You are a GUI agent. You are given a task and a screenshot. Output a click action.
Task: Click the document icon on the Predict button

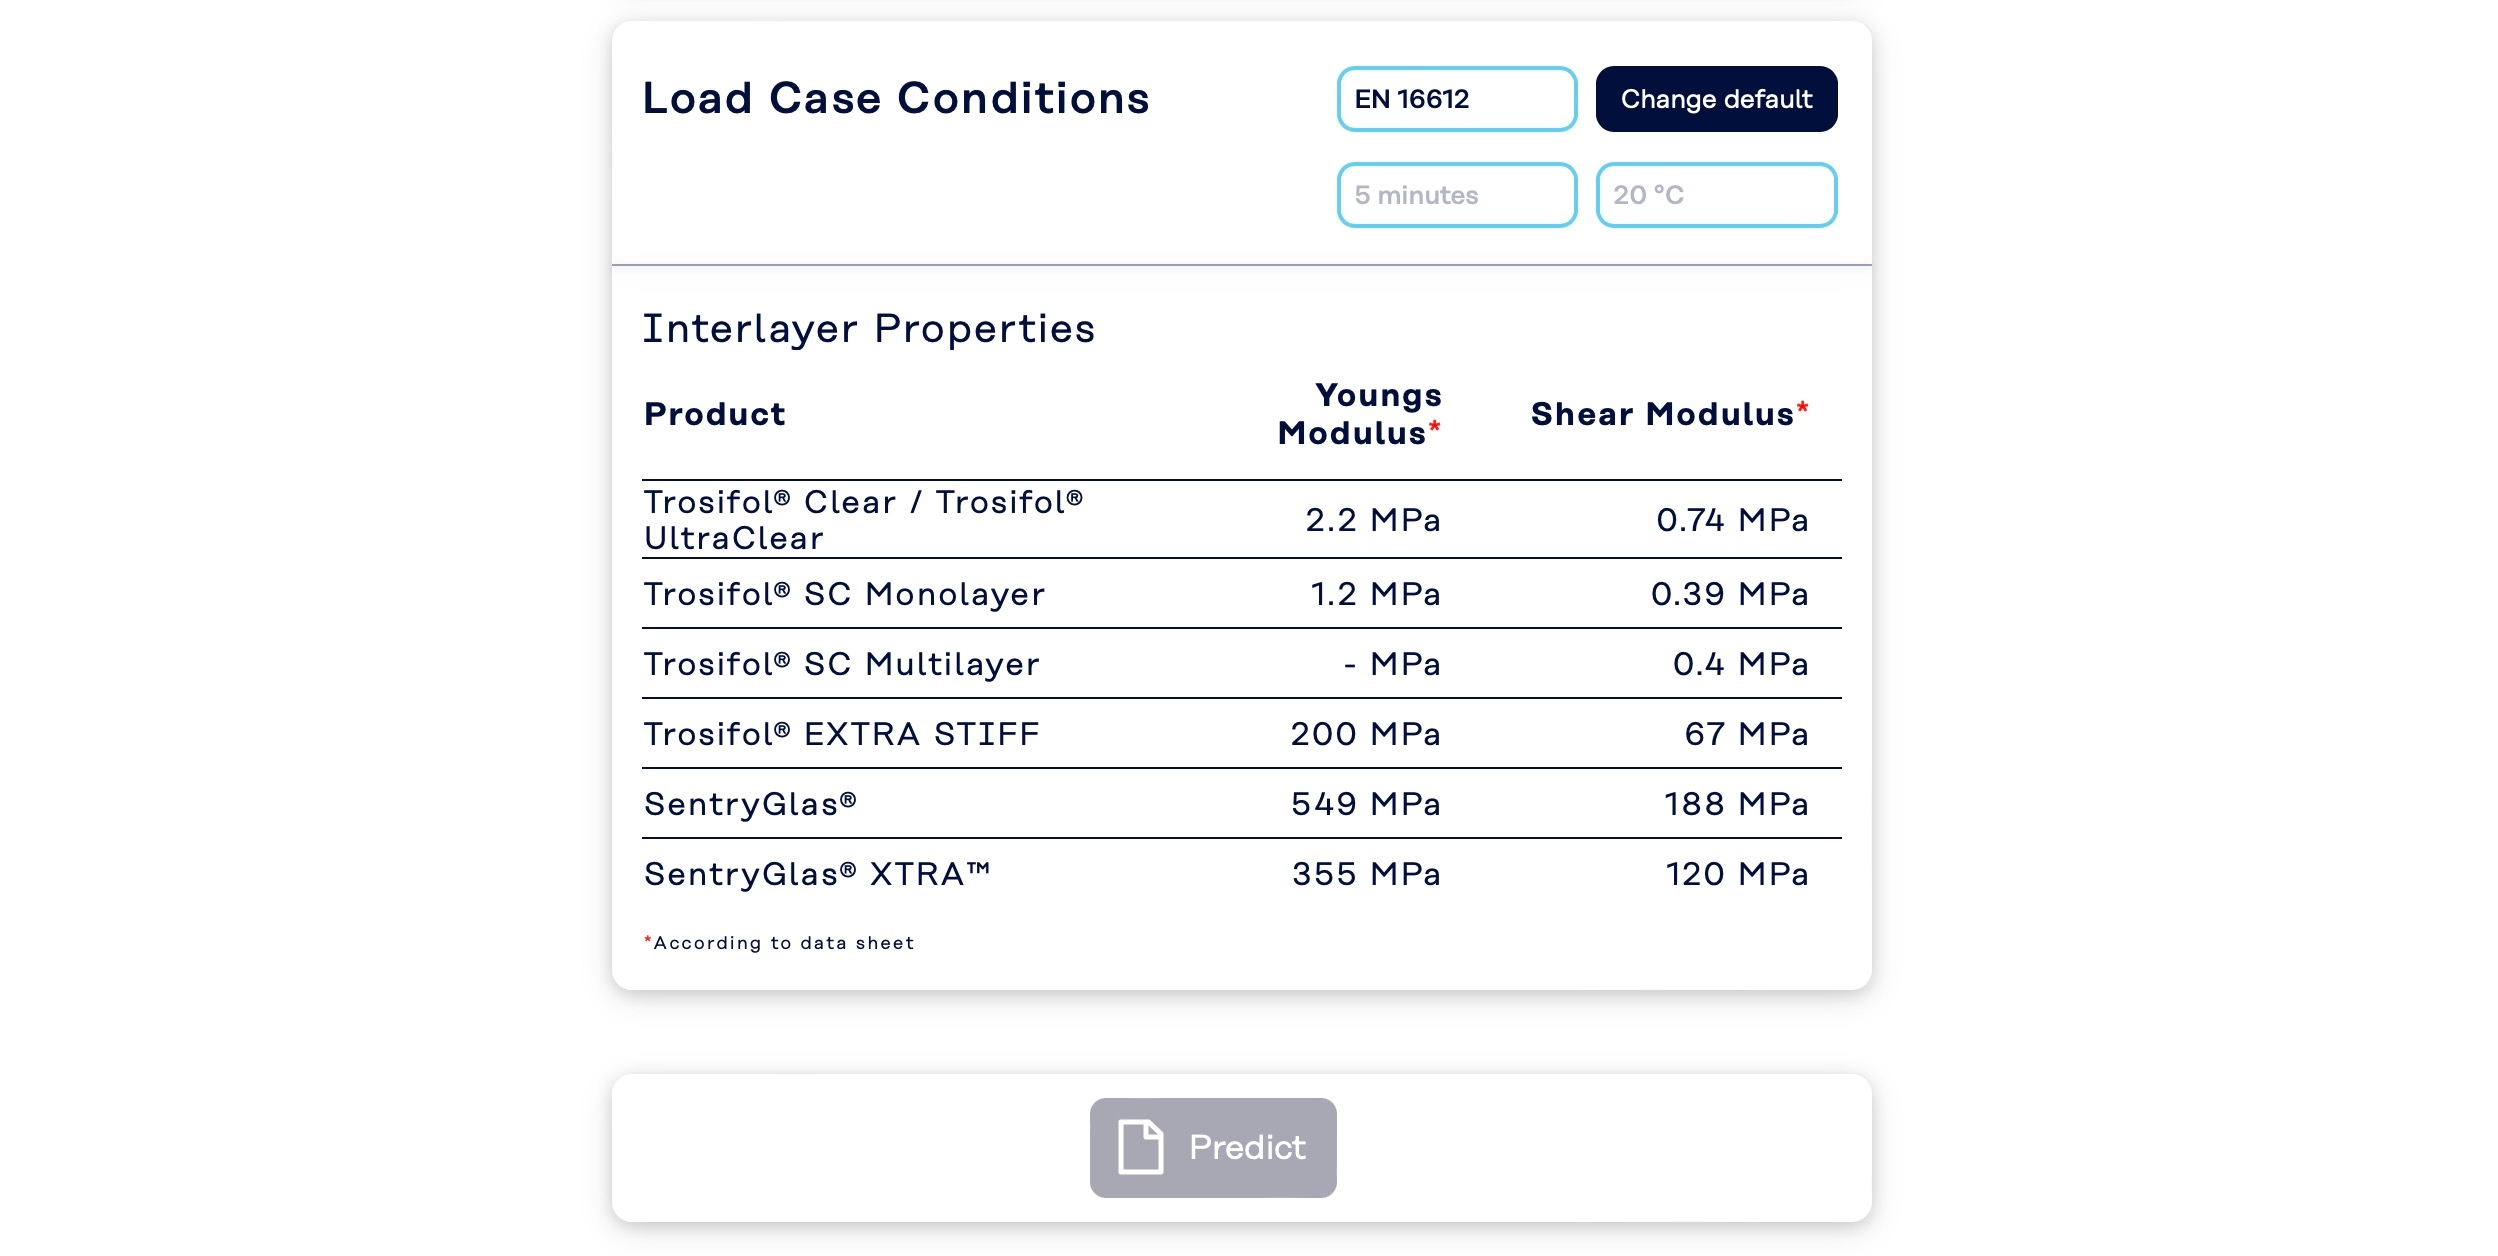click(1140, 1147)
